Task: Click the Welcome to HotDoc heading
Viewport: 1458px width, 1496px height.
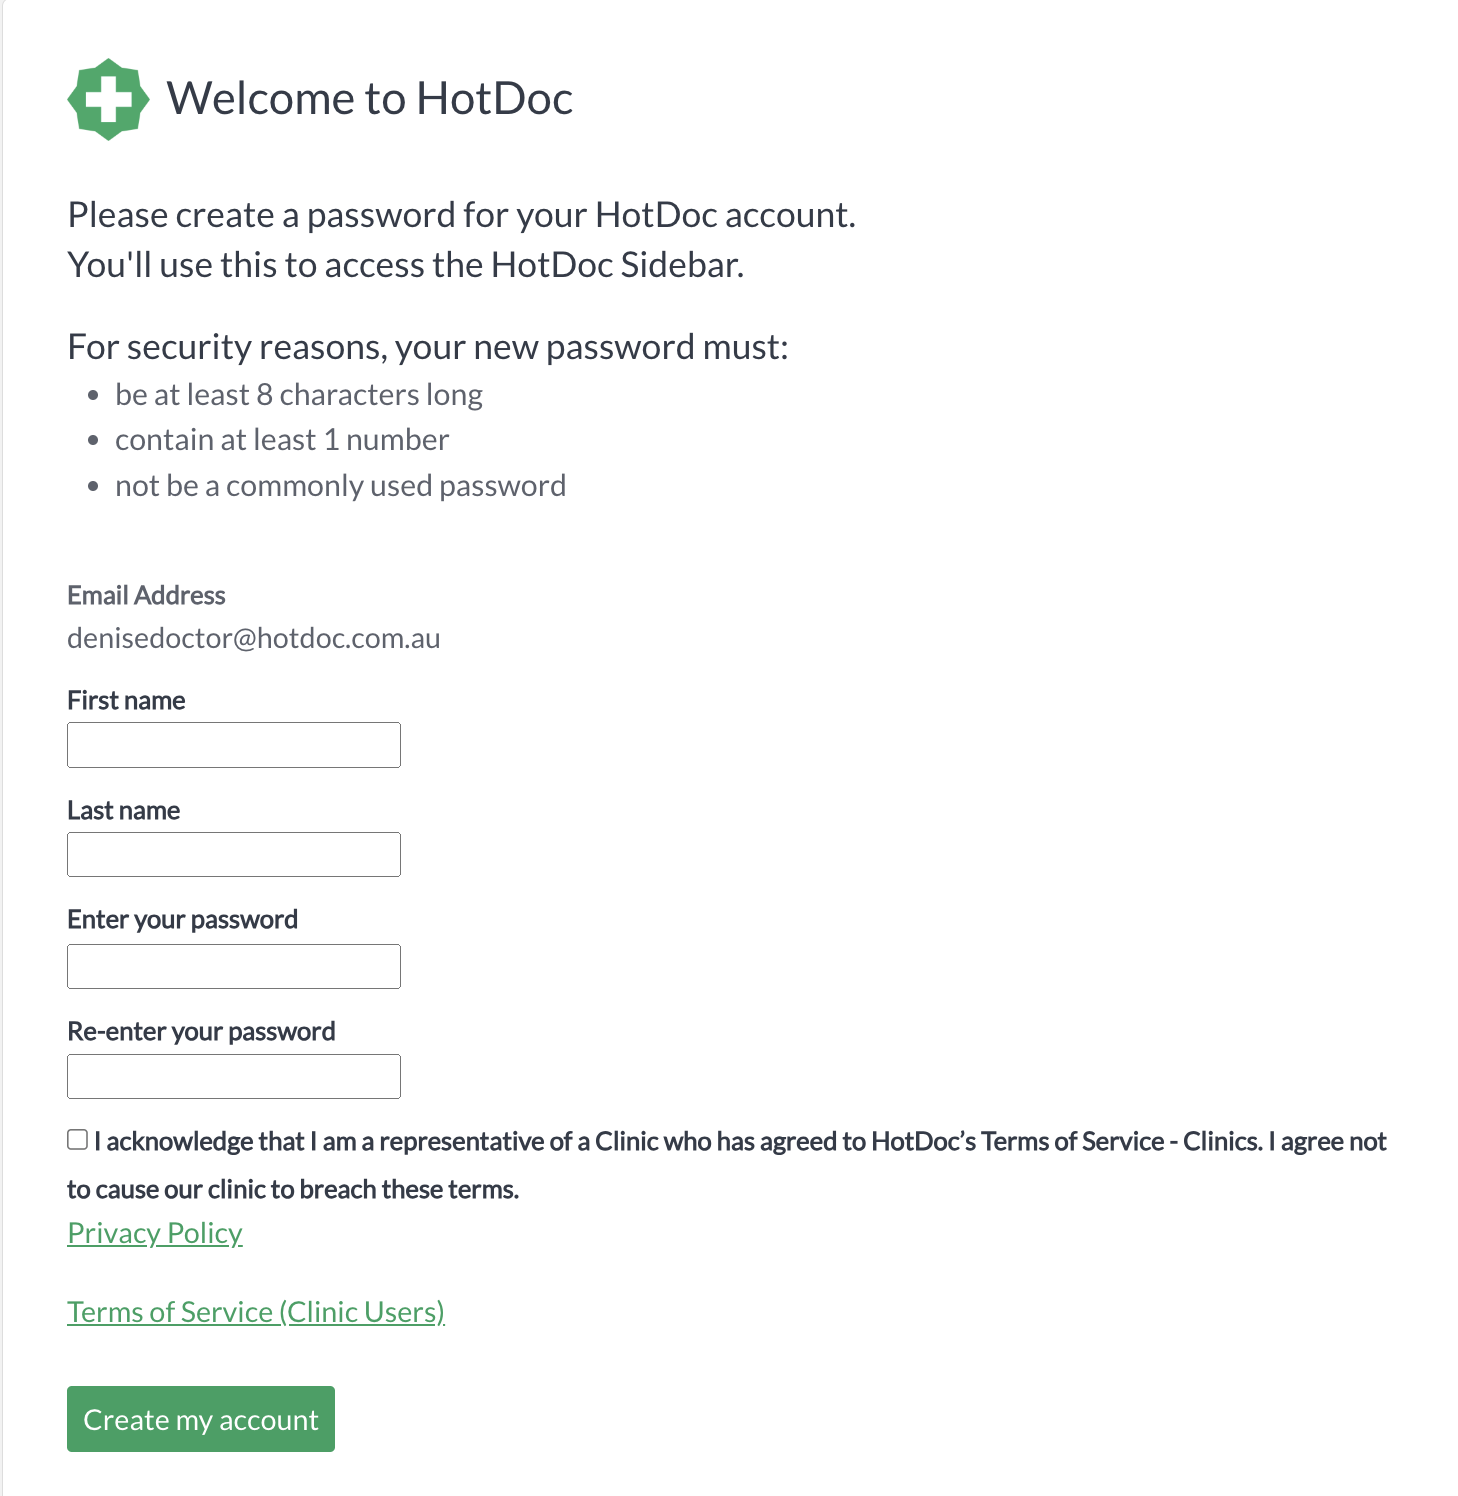Action: (370, 98)
